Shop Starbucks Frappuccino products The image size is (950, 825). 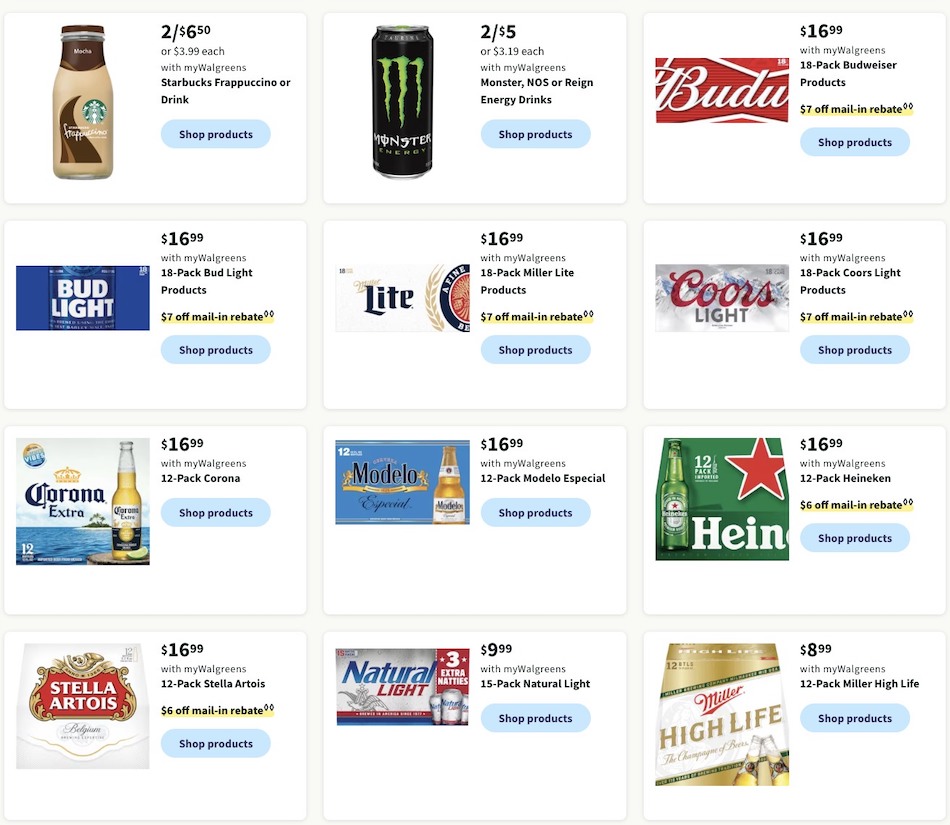215,134
